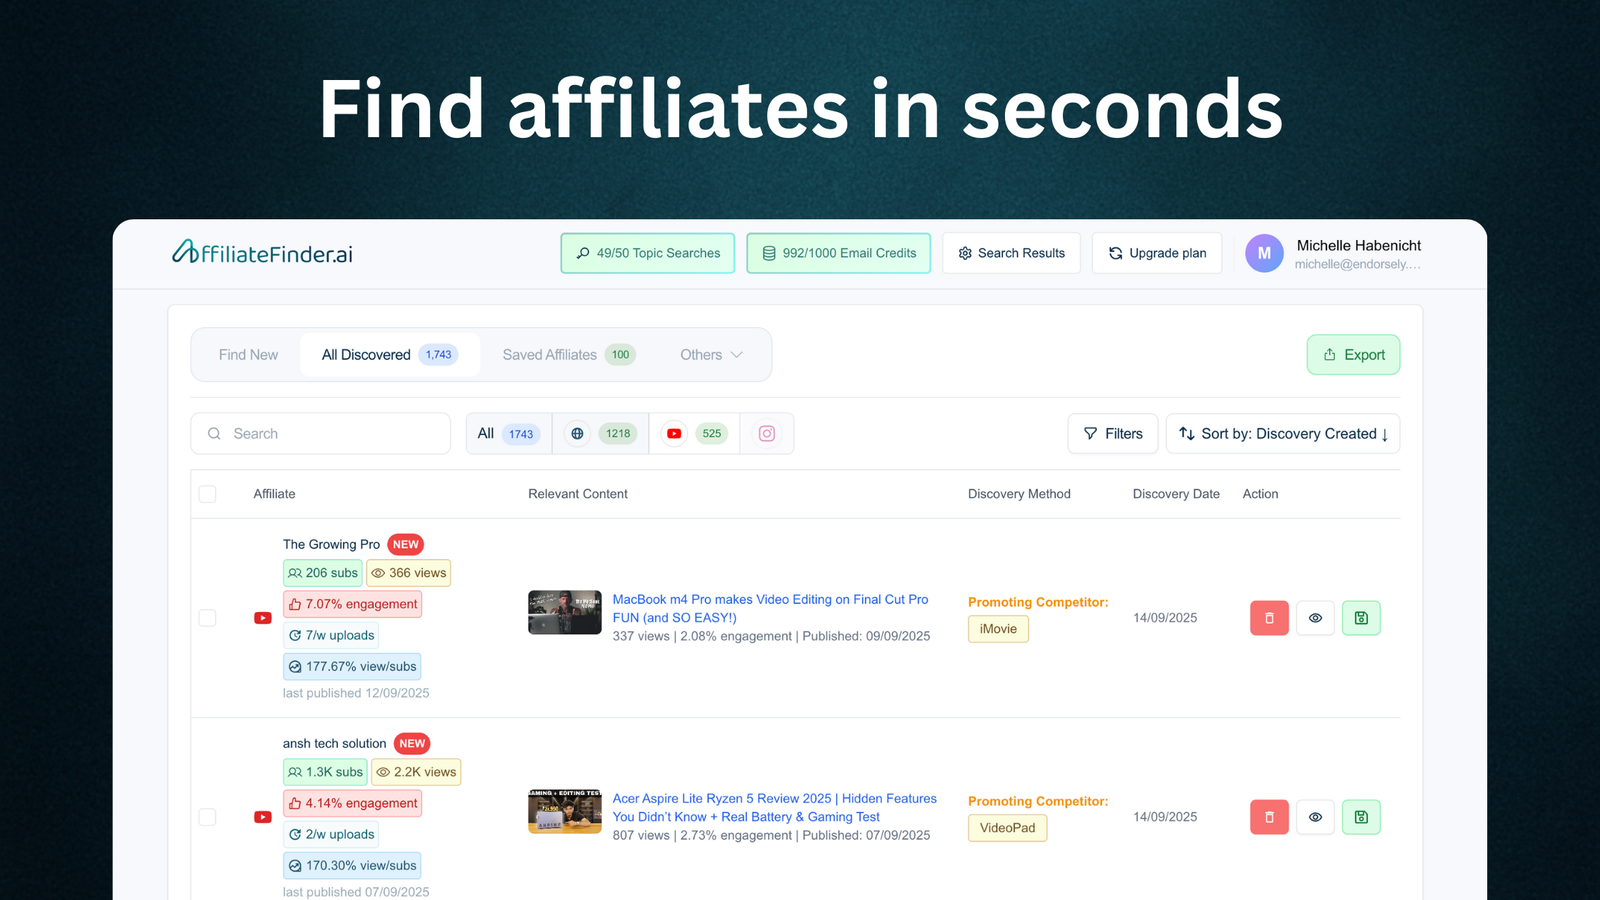Open the Sort by Discovery Created dropdown
This screenshot has height=900, width=1600.
pyautogui.click(x=1282, y=434)
